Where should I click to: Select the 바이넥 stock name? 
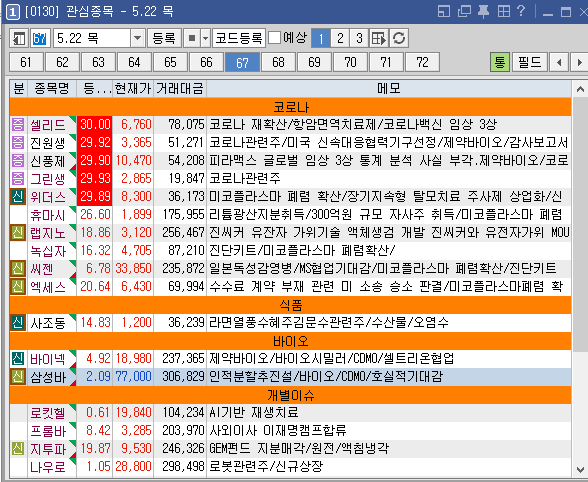click(48, 359)
